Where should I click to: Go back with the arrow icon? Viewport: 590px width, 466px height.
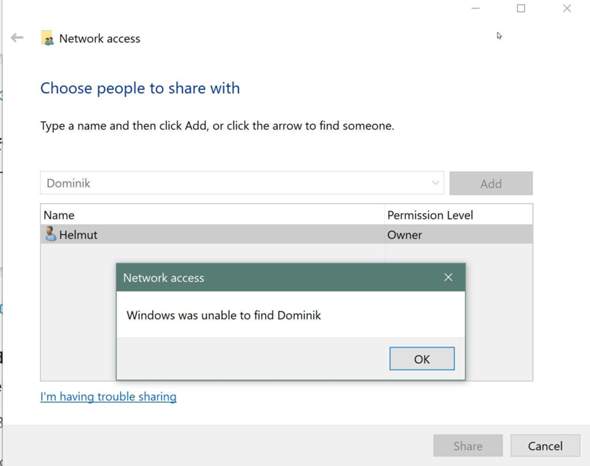17,38
